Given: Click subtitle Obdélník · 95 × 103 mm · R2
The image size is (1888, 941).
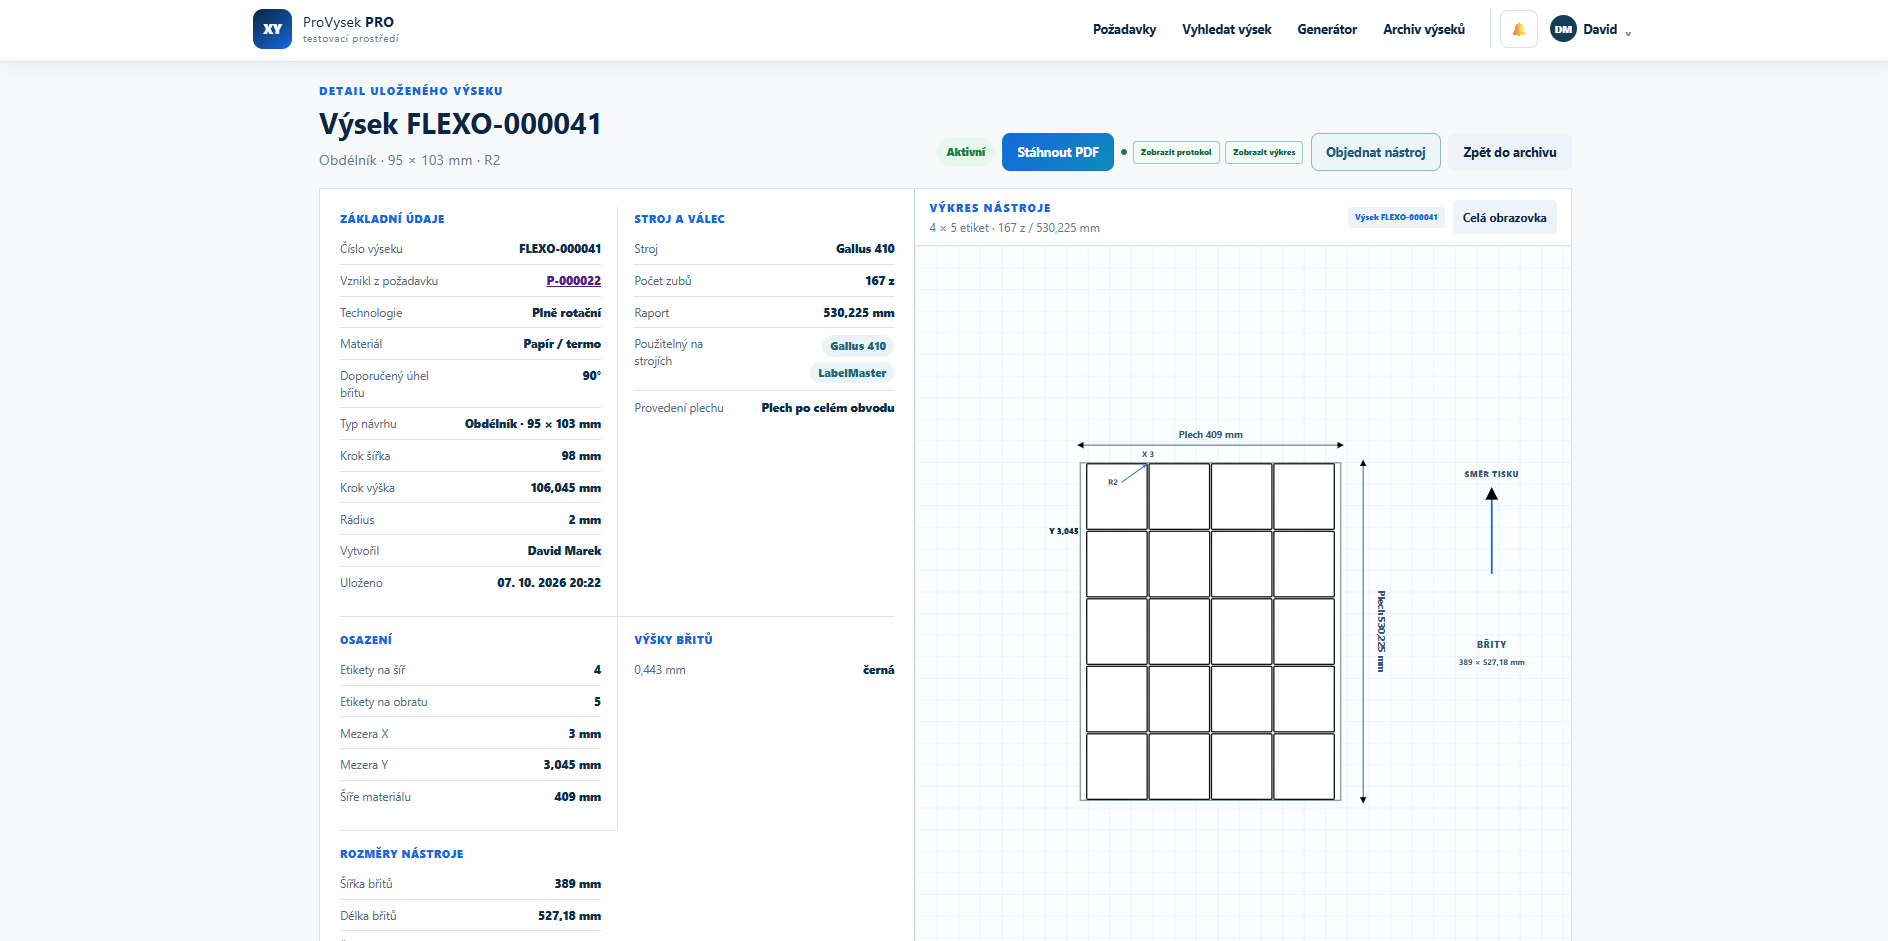Looking at the screenshot, I should click(410, 160).
